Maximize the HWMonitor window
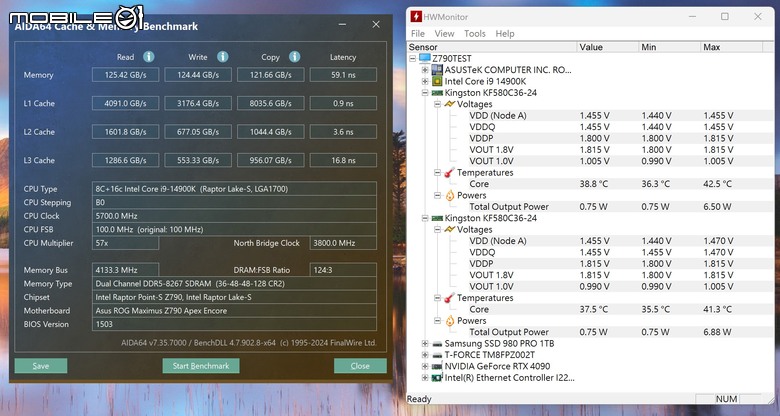 725,16
